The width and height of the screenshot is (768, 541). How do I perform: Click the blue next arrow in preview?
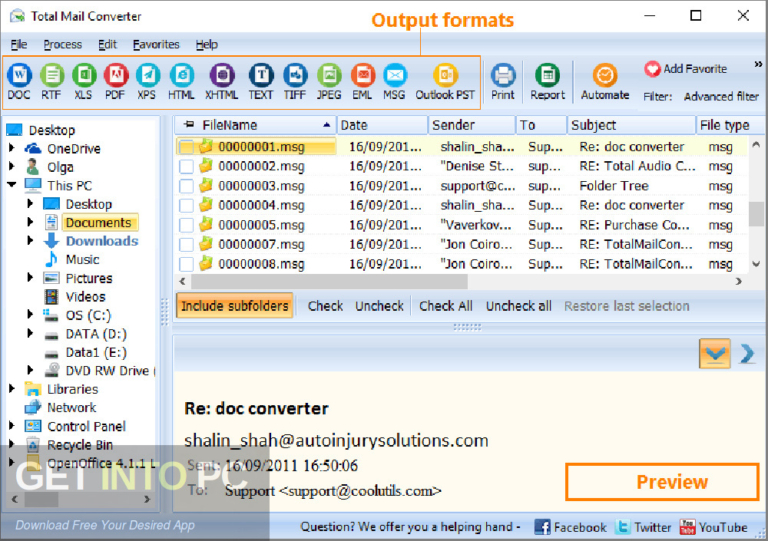click(x=747, y=353)
